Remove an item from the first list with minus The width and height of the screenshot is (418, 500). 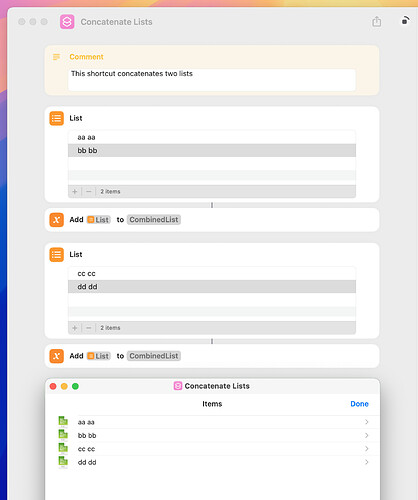tap(89, 191)
